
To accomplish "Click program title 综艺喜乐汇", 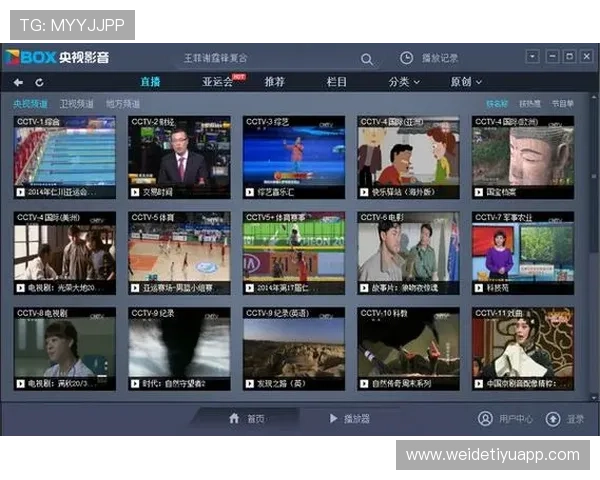I will pyautogui.click(x=276, y=192).
